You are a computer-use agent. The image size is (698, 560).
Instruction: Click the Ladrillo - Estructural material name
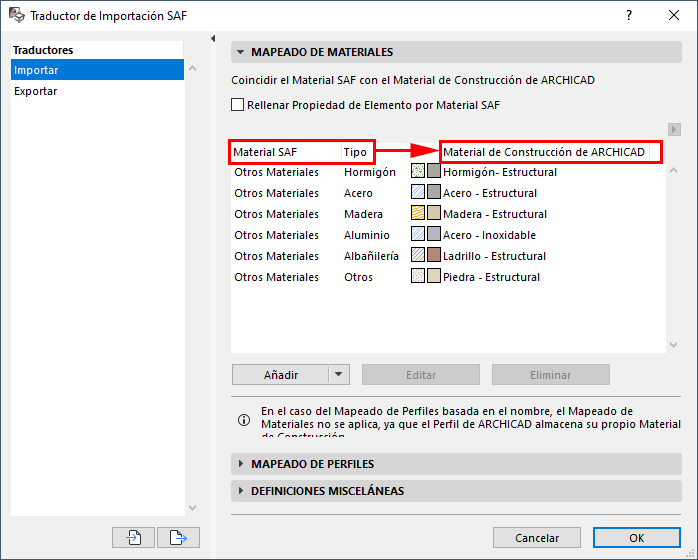(494, 256)
